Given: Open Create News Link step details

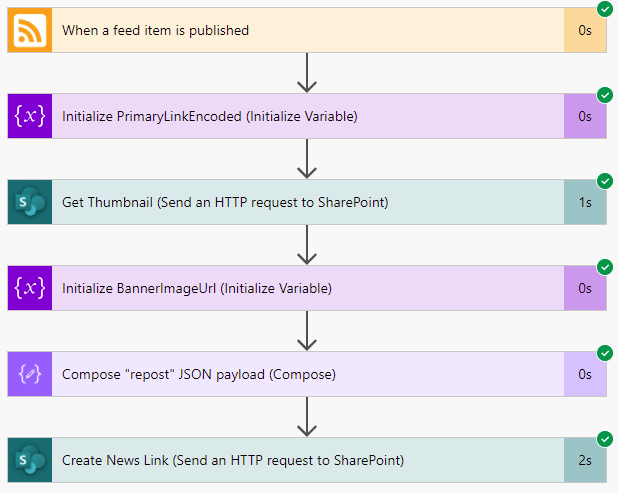Looking at the screenshot, I should (x=307, y=460).
